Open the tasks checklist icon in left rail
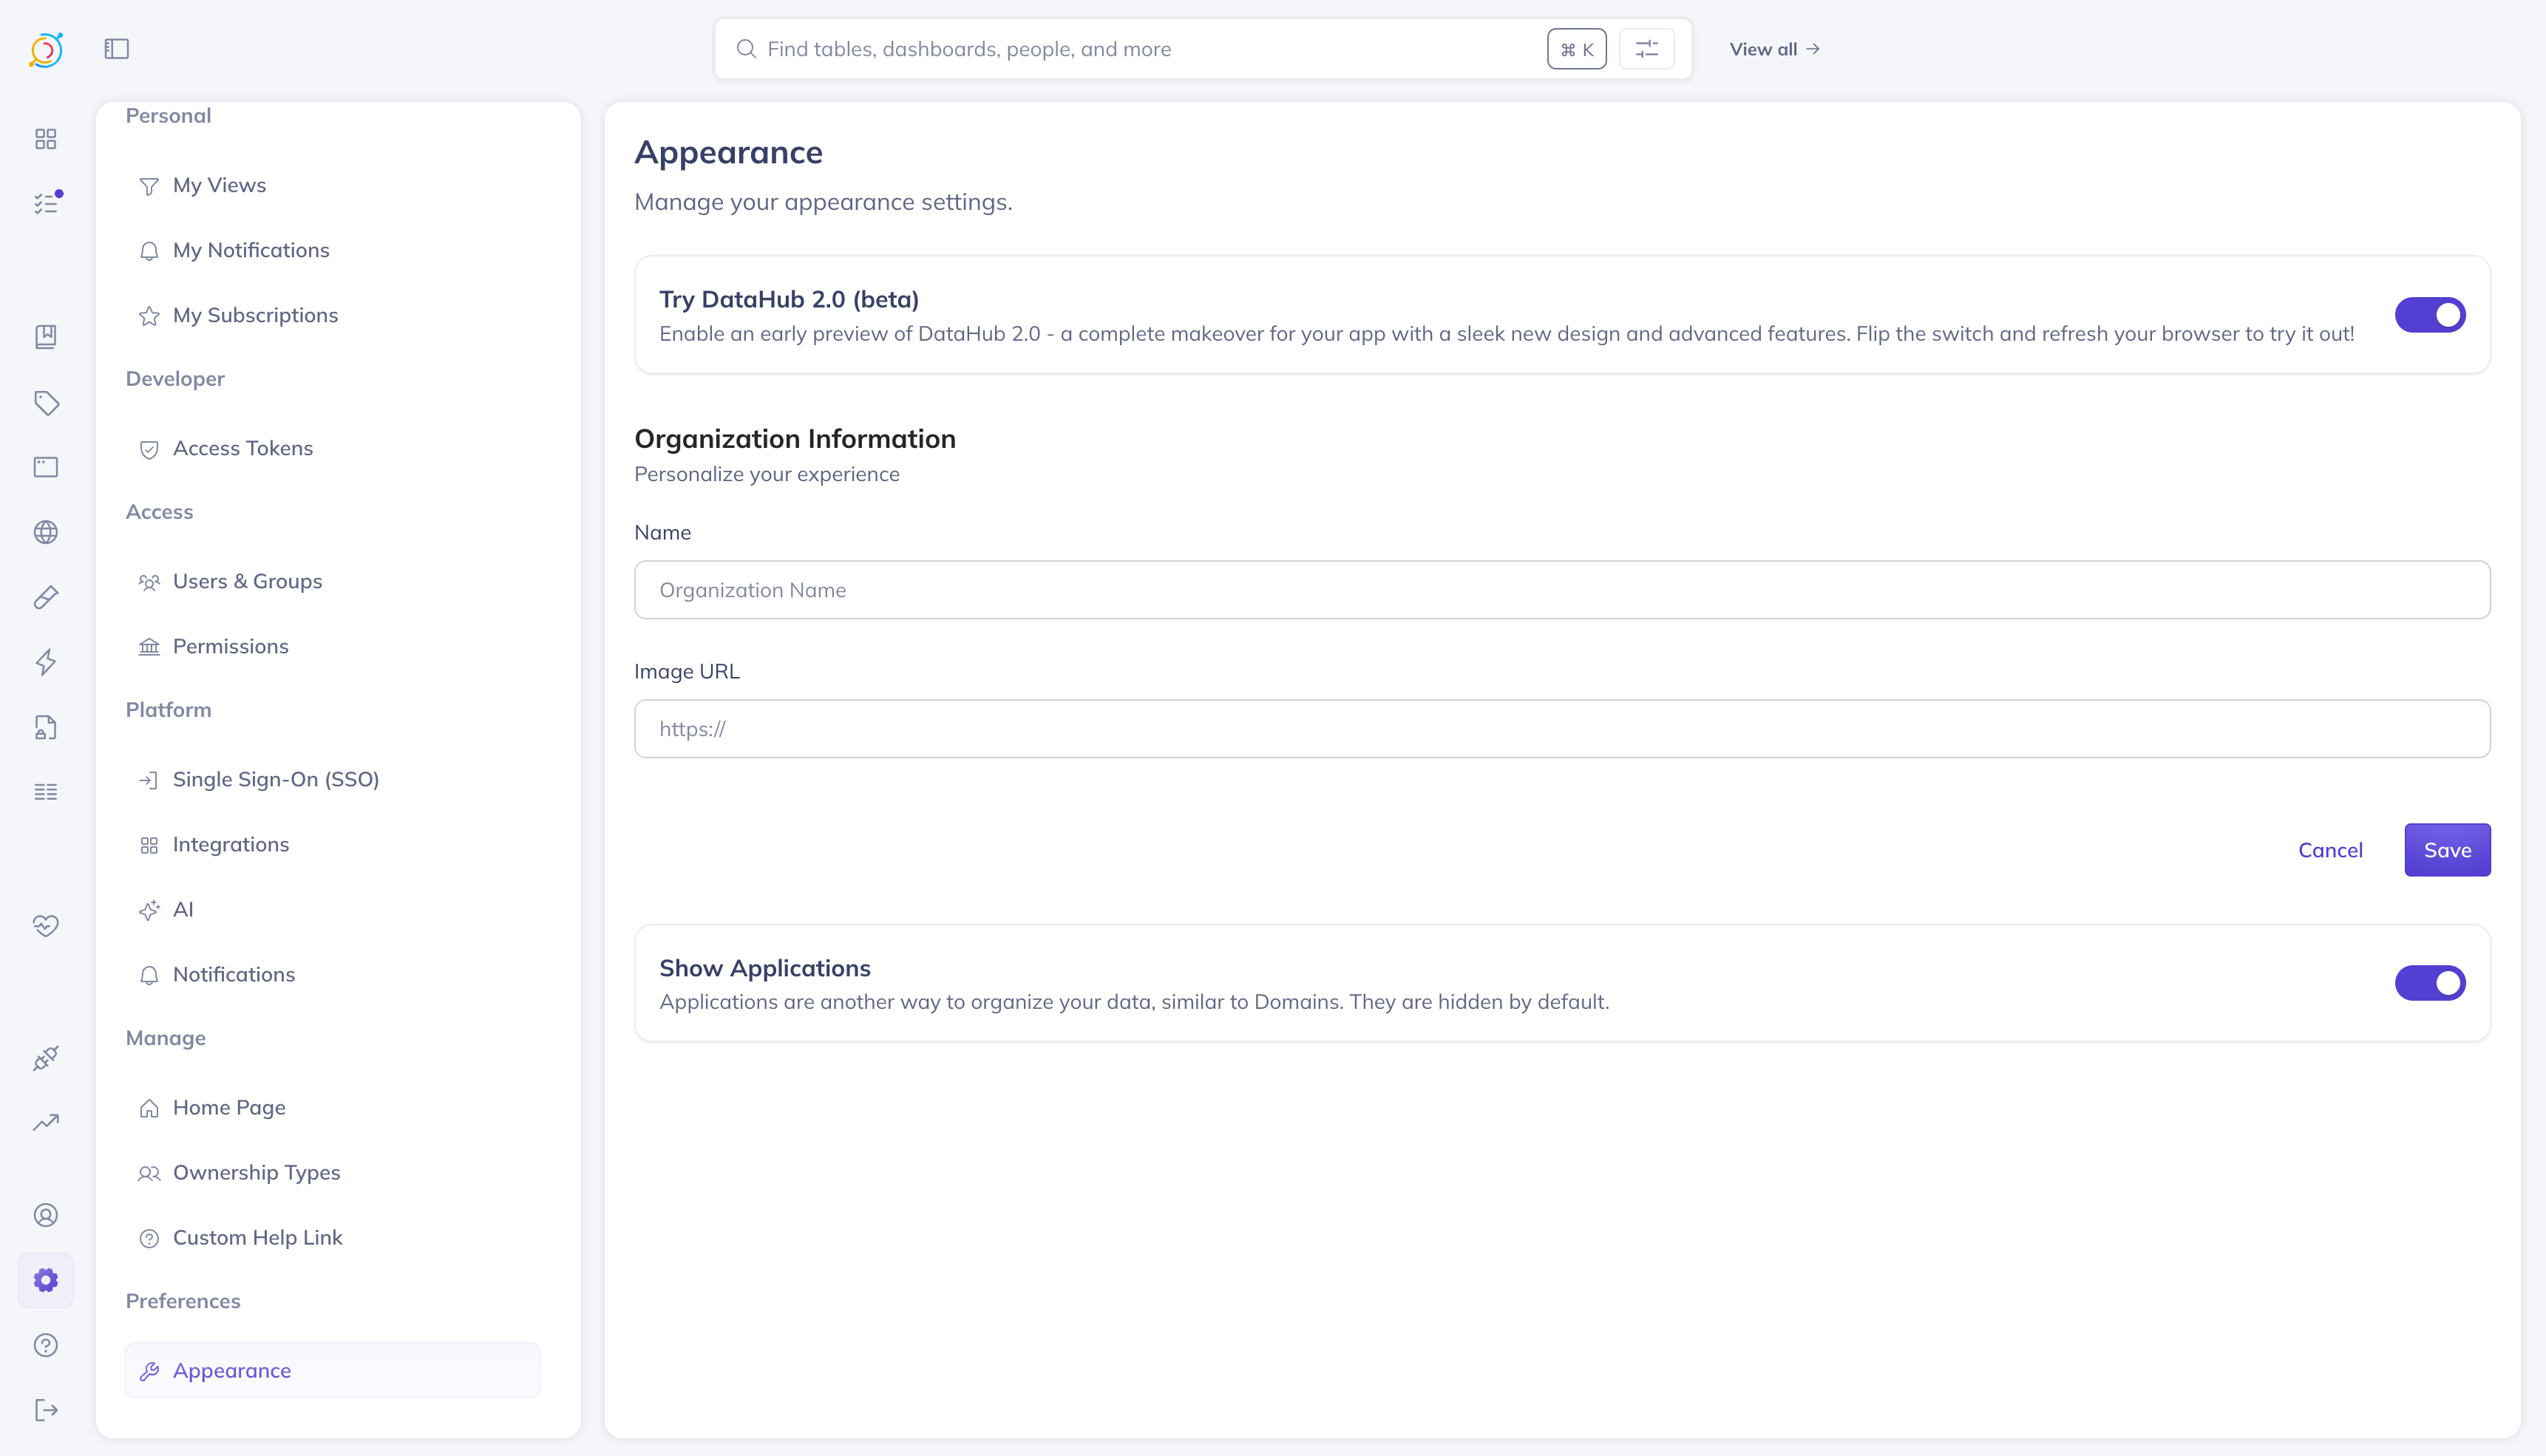 click(x=46, y=203)
